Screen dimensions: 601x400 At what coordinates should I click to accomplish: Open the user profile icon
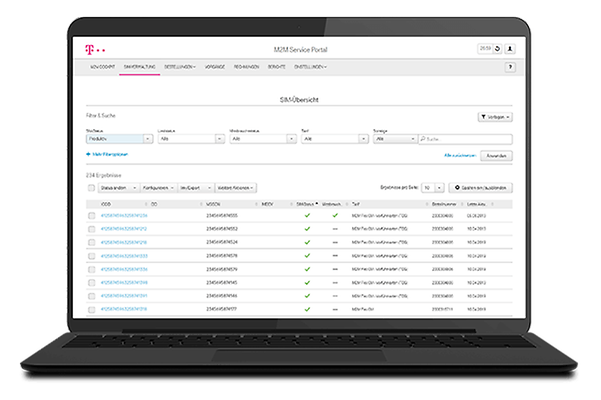tap(509, 47)
